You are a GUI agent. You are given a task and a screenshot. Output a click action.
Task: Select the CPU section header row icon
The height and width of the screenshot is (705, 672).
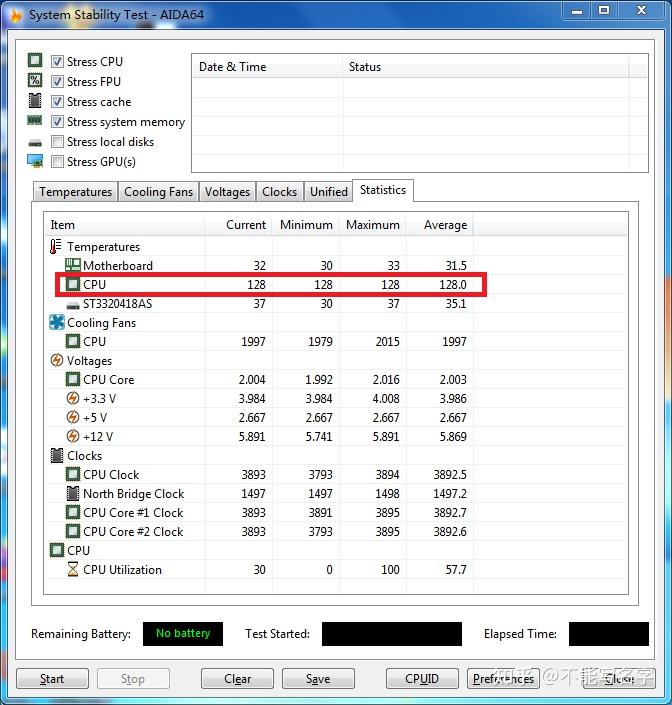tap(57, 550)
